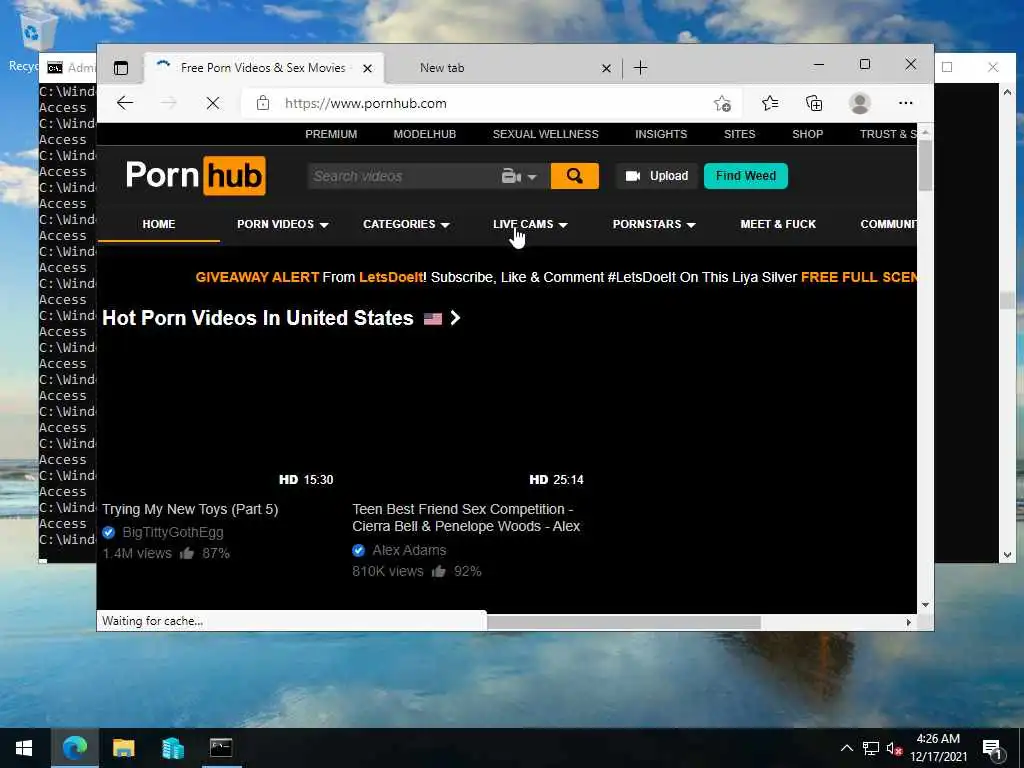Switch to Command Prompt in the taskbar
This screenshot has height=768, width=1024.
[x=221, y=748]
